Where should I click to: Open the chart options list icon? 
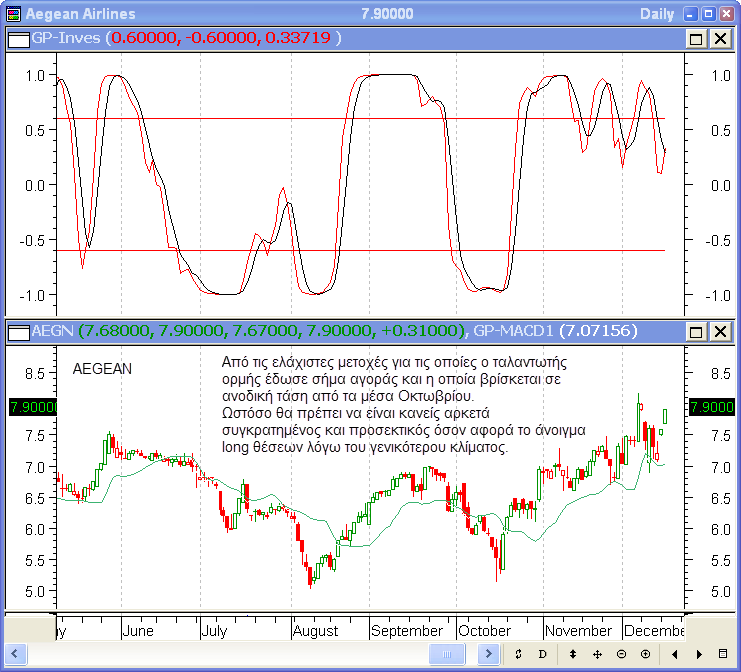point(723,654)
